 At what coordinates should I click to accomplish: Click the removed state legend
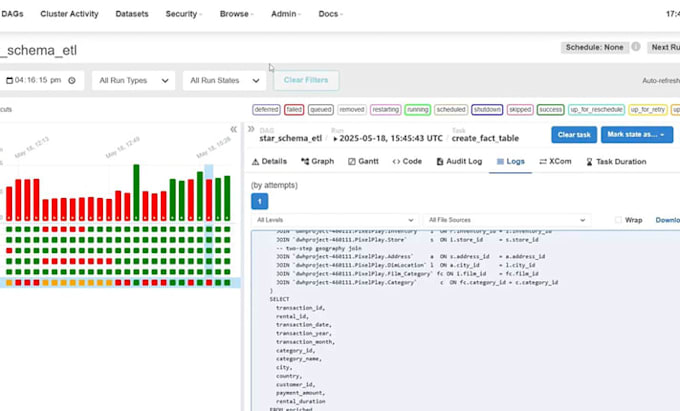(352, 110)
